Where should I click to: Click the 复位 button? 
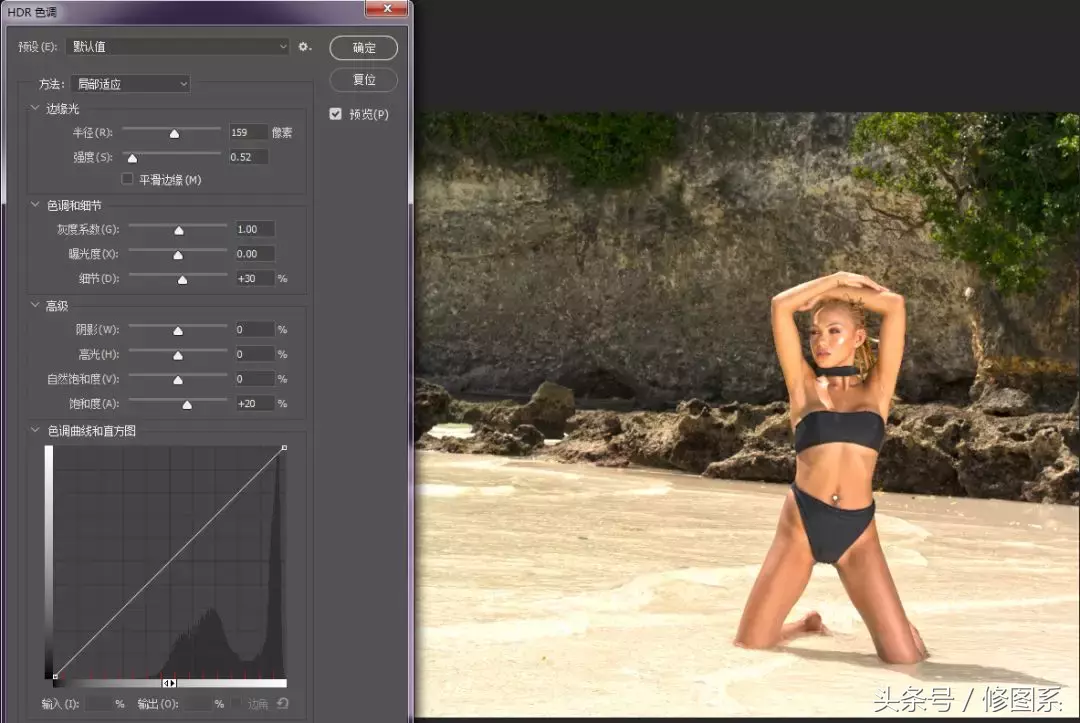364,80
